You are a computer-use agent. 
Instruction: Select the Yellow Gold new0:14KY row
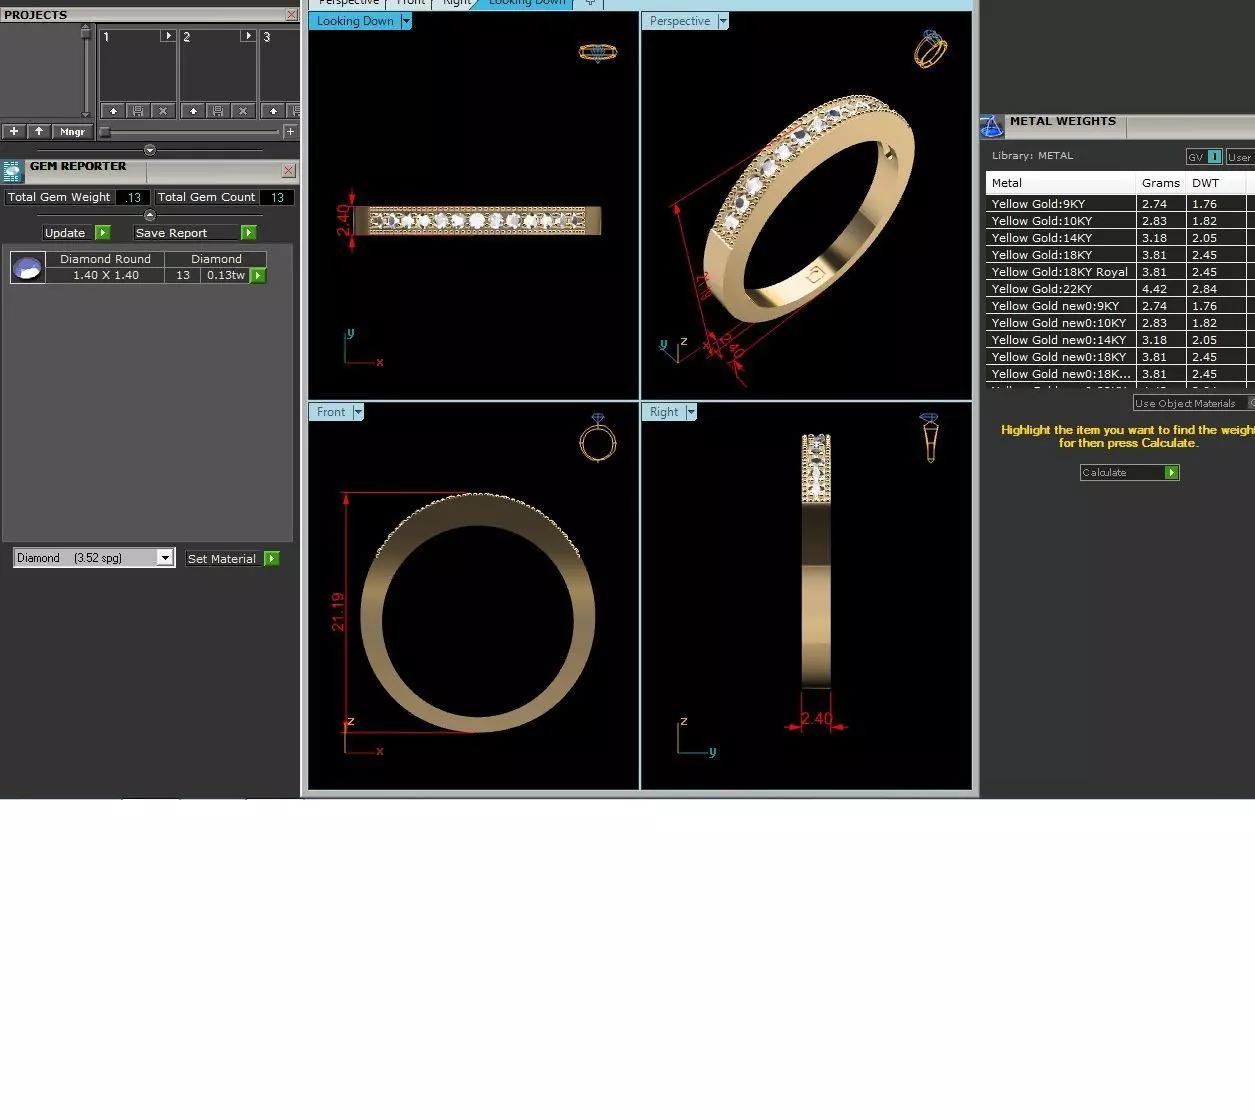[x=1120, y=340]
